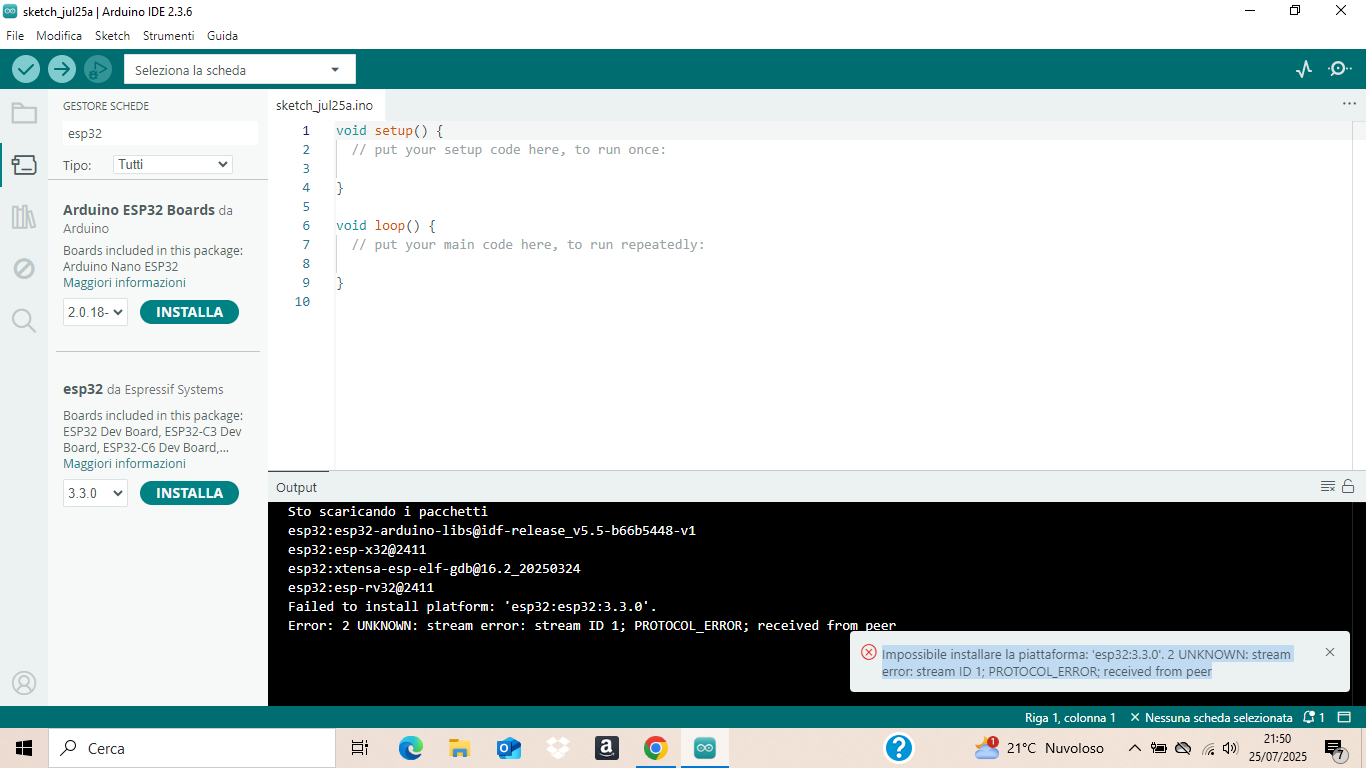The height and width of the screenshot is (768, 1366).
Task: Open the Library Manager sidebar icon
Action: tap(24, 217)
